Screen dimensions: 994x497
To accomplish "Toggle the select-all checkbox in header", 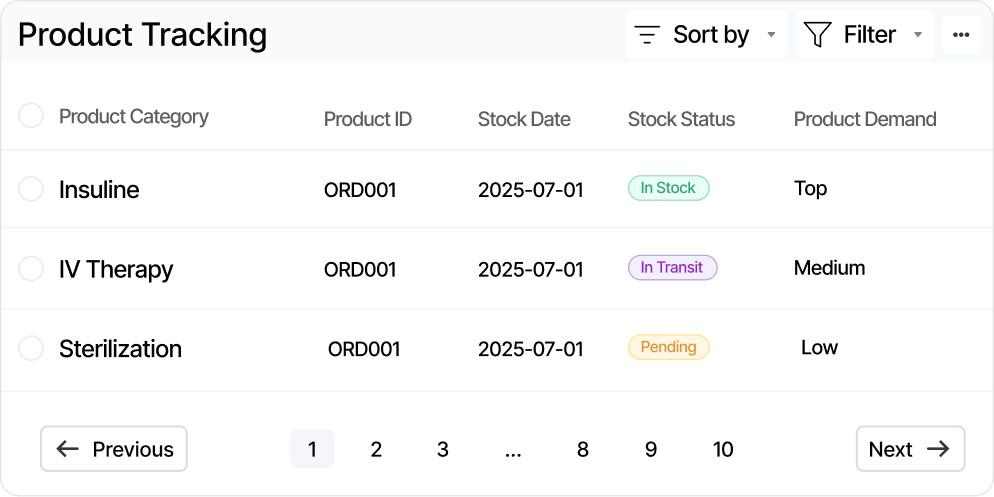I will tap(30, 115).
